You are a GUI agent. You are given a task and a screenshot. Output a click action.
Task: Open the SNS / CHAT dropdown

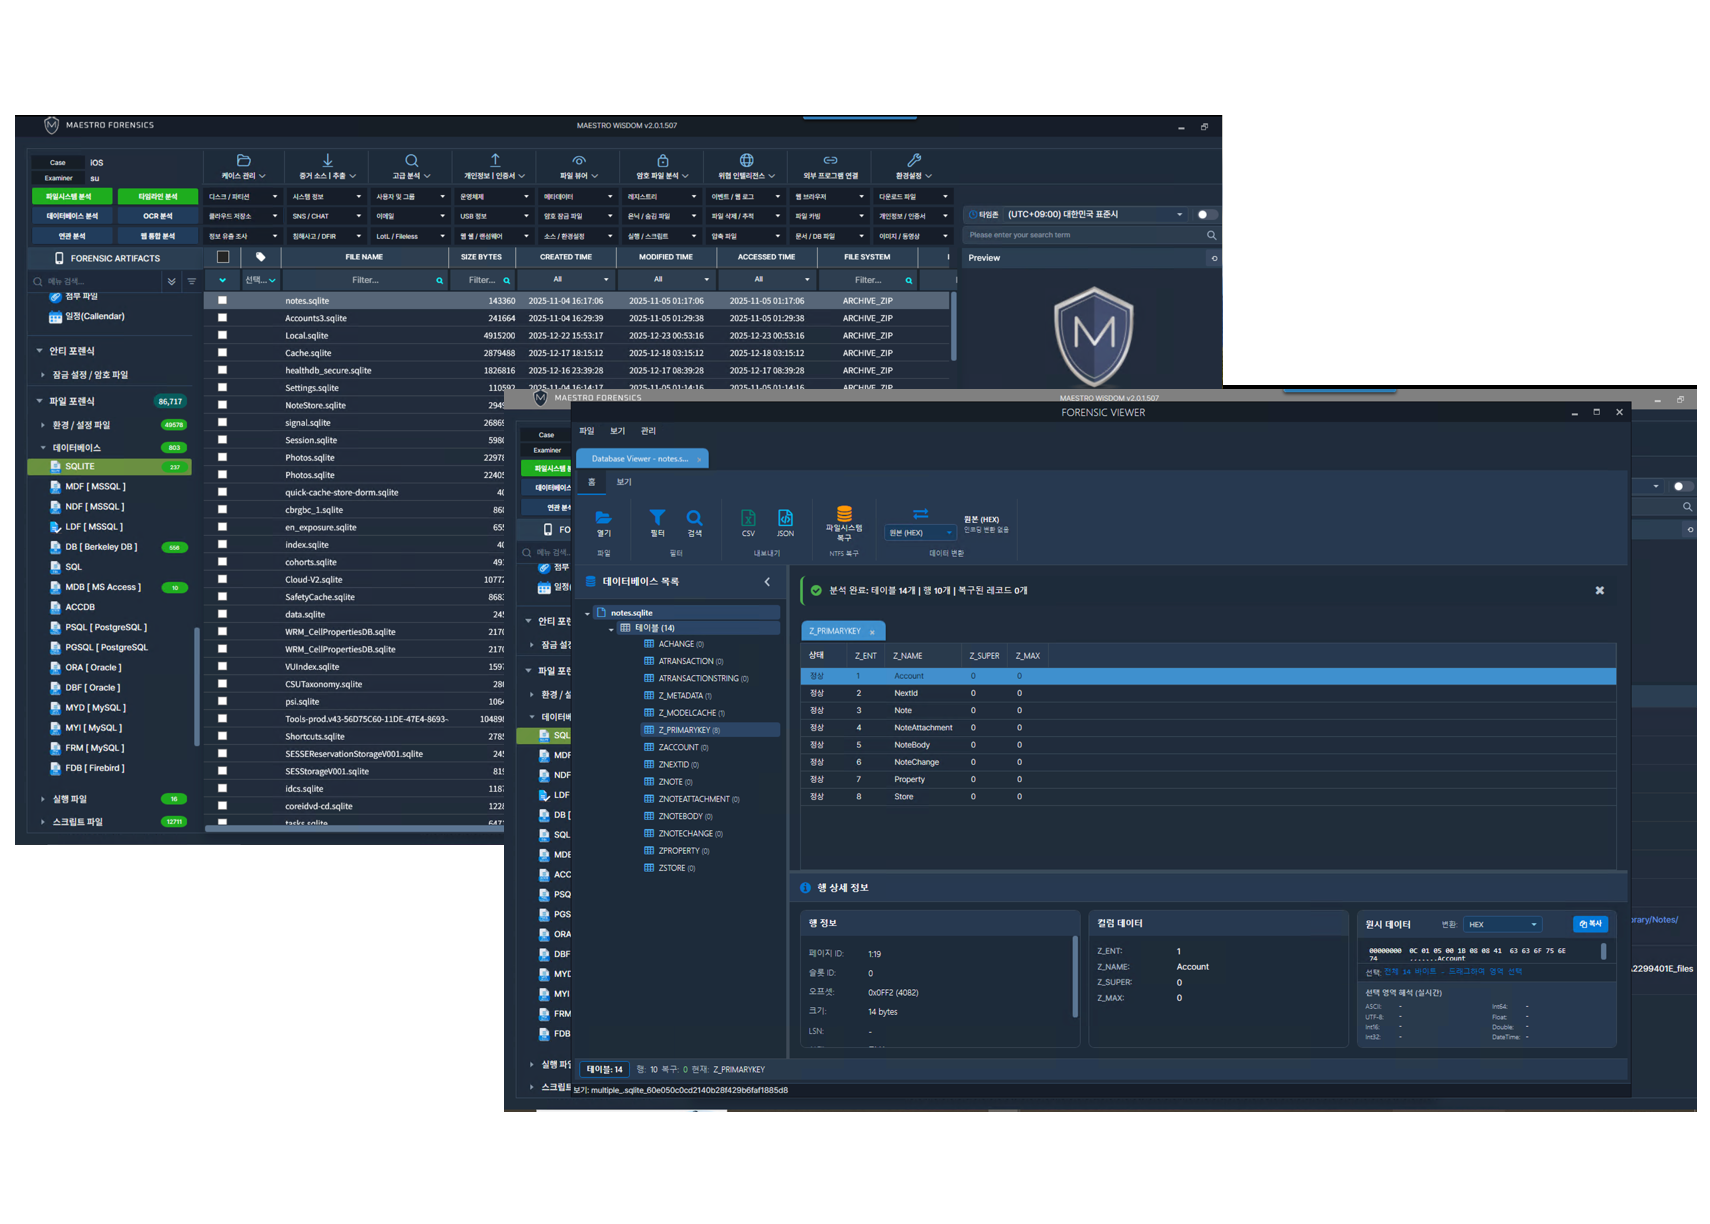[327, 216]
